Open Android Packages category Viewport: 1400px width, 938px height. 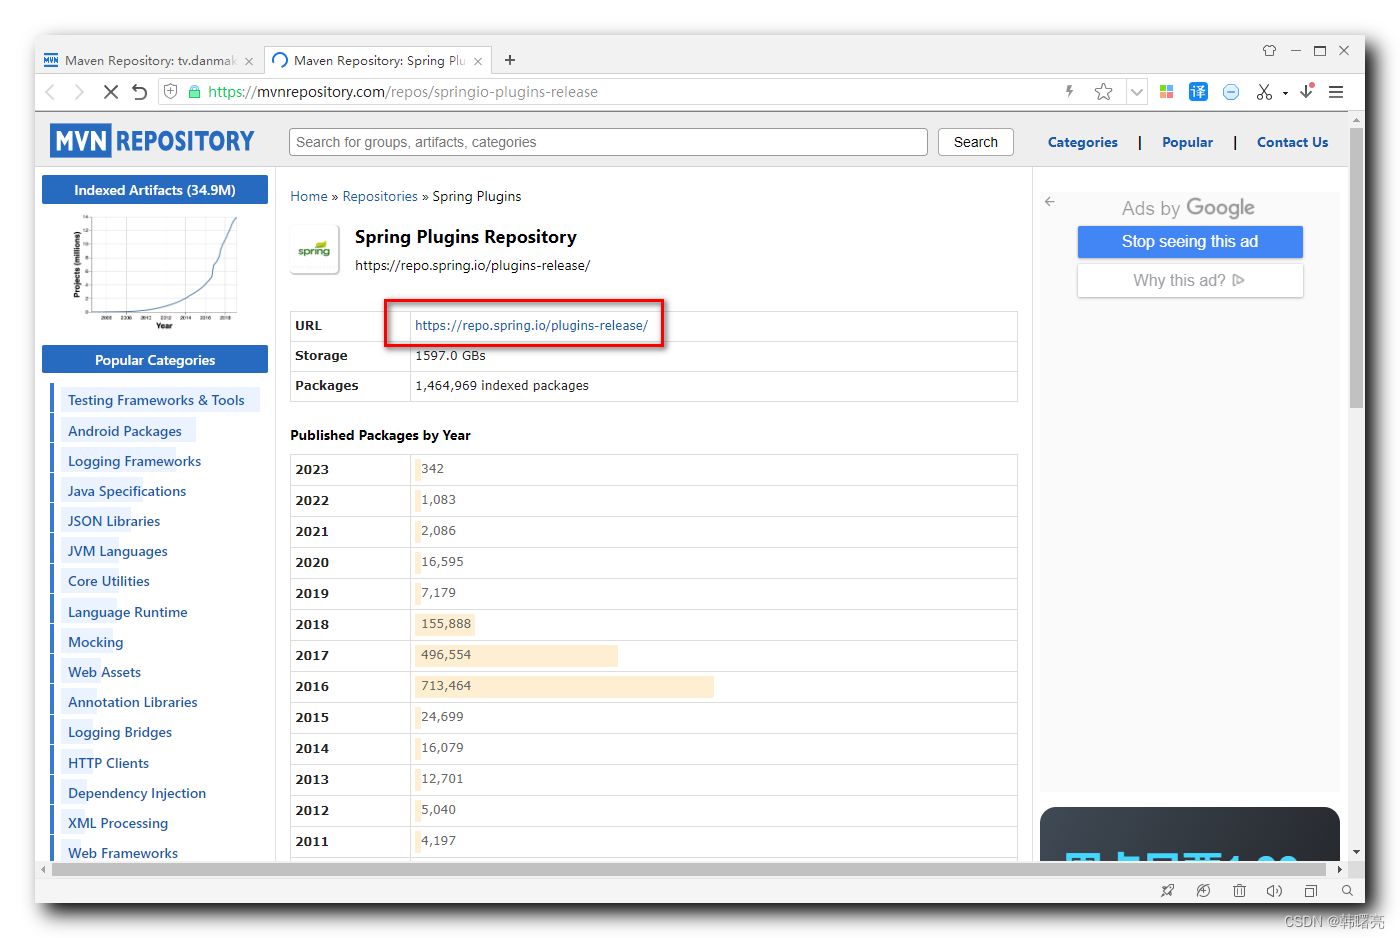point(125,431)
